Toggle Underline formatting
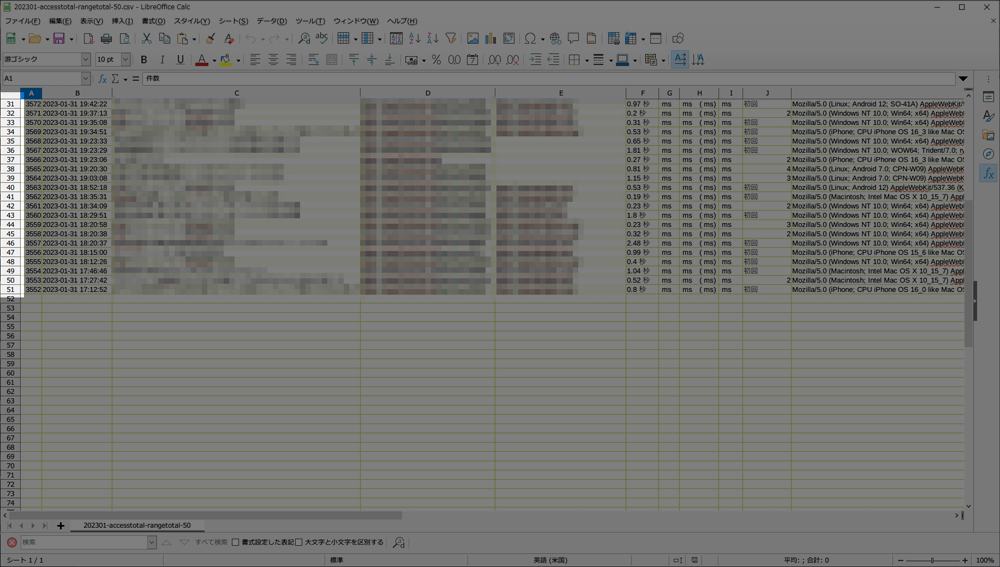Viewport: 1000px width, 567px height. pos(180,59)
